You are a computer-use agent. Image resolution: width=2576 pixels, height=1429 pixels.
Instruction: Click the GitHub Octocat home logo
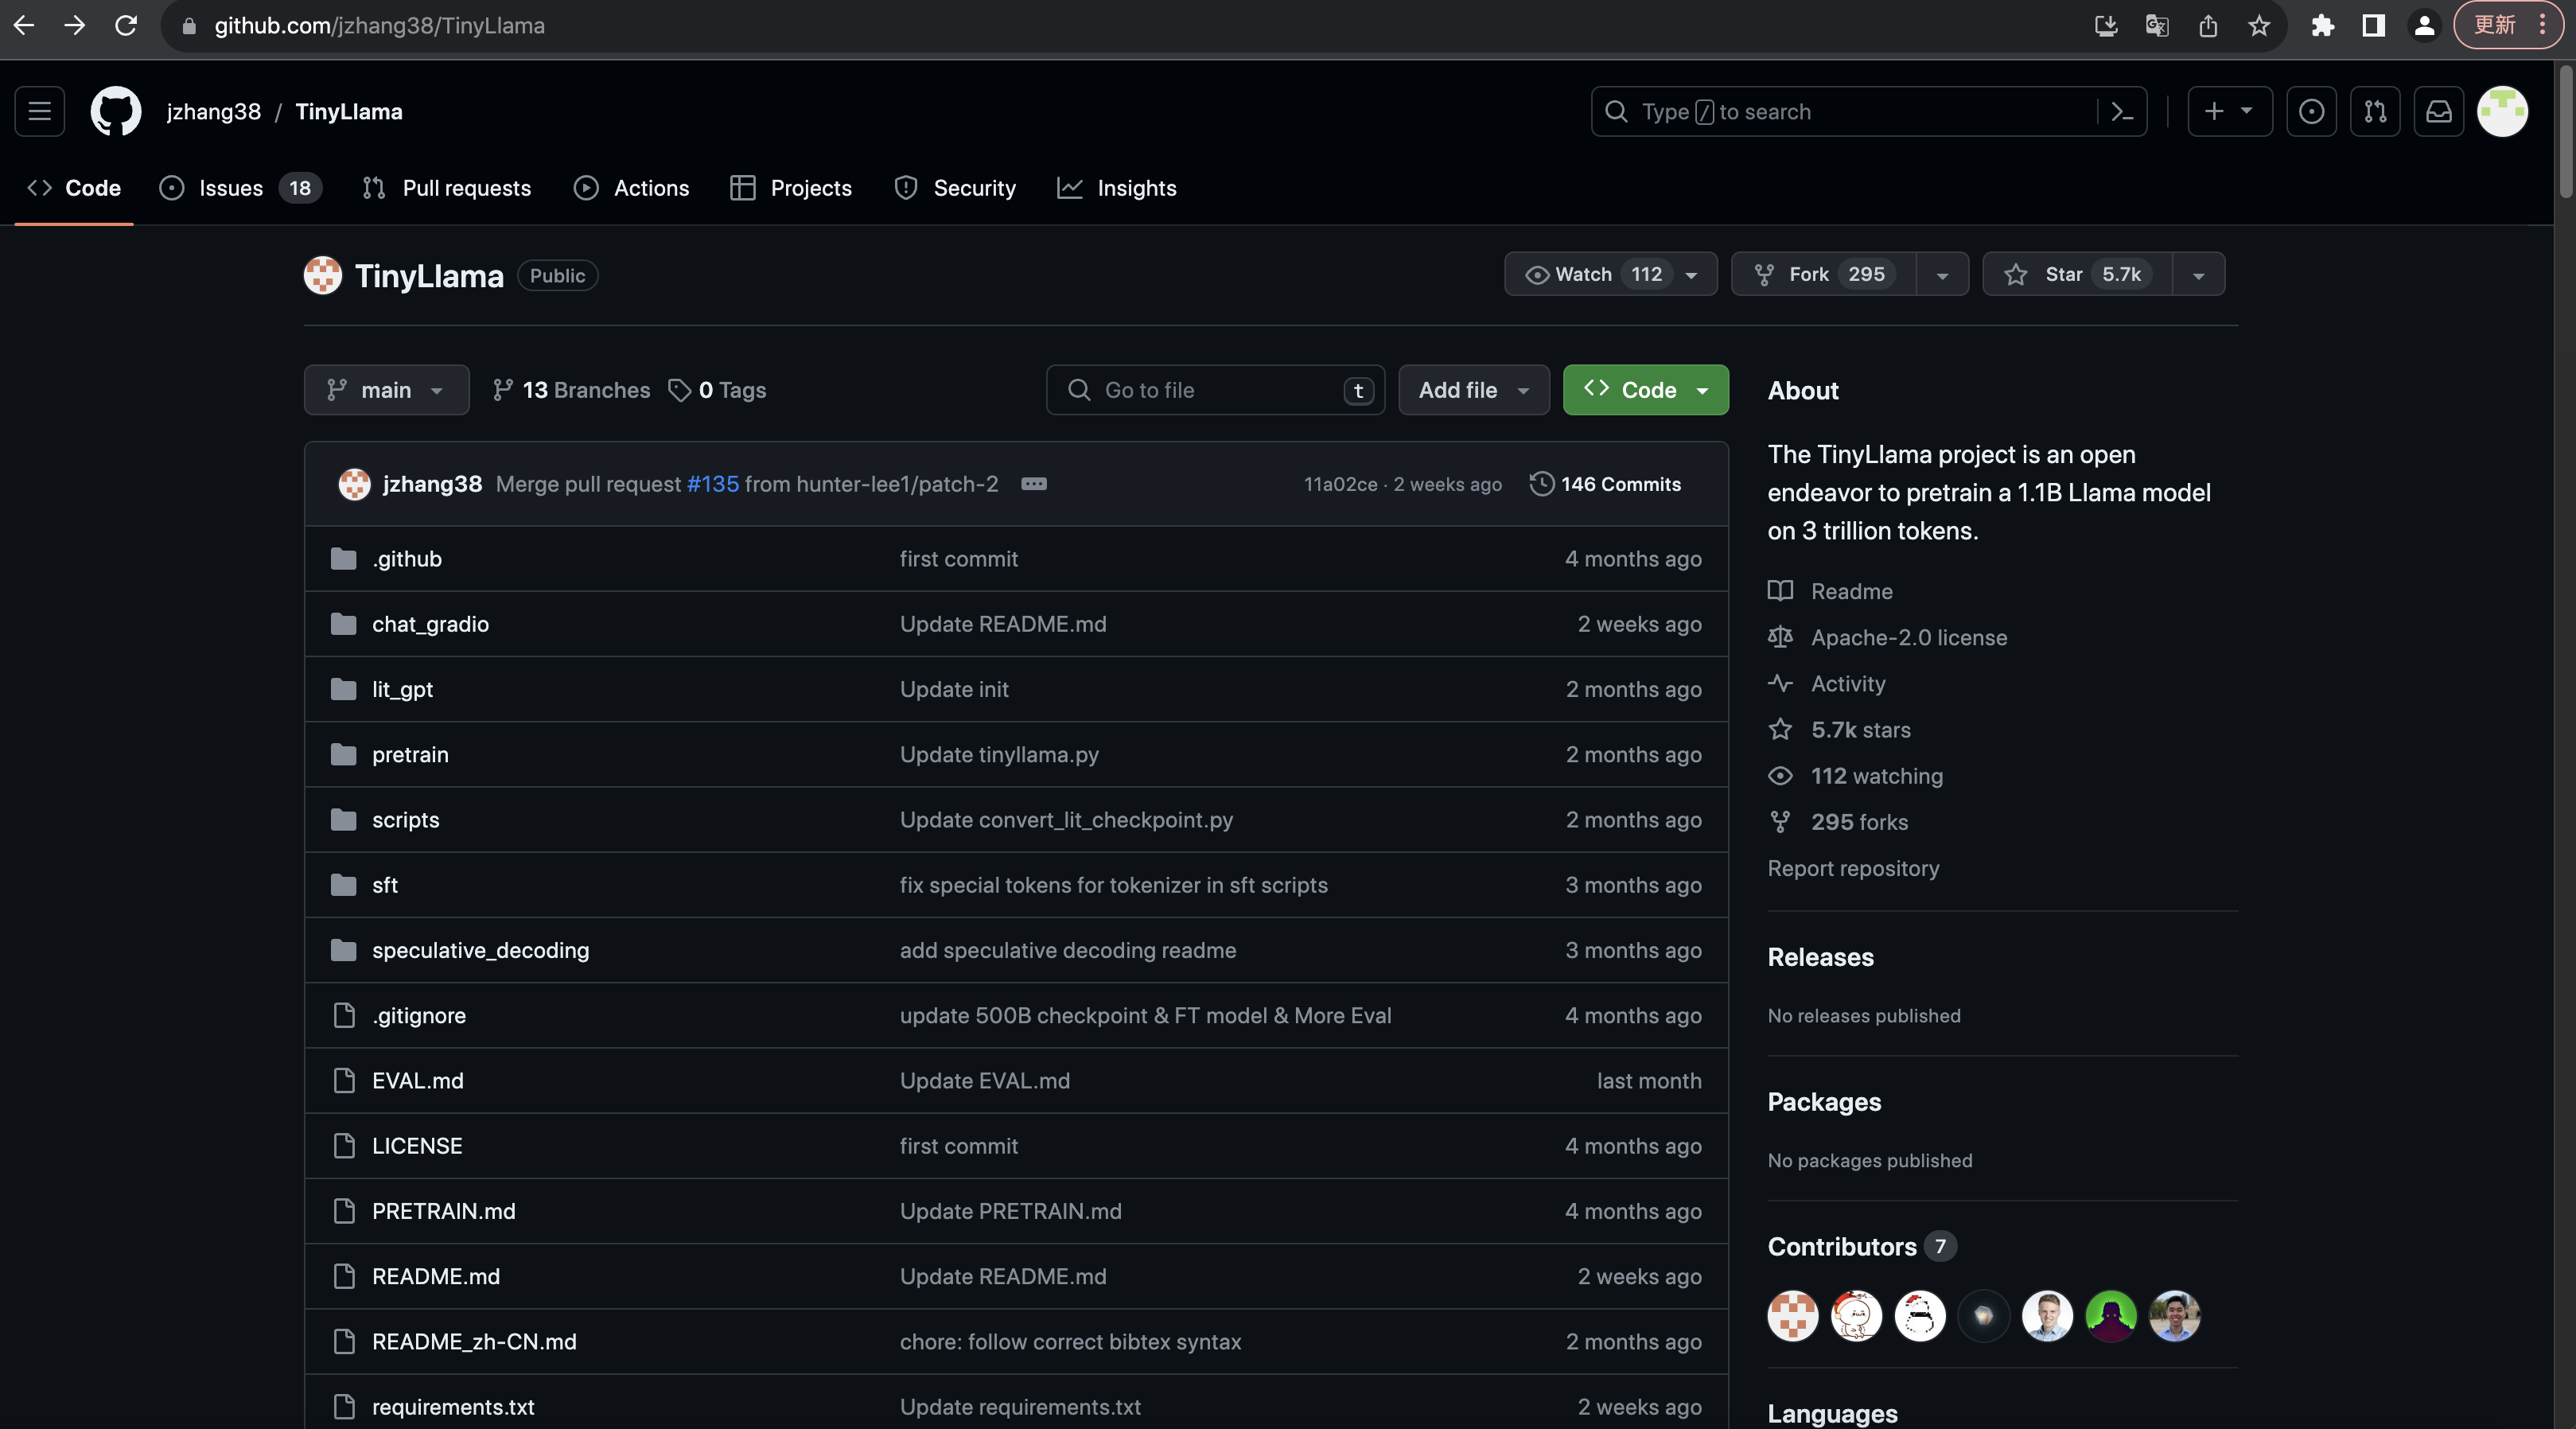(x=115, y=111)
